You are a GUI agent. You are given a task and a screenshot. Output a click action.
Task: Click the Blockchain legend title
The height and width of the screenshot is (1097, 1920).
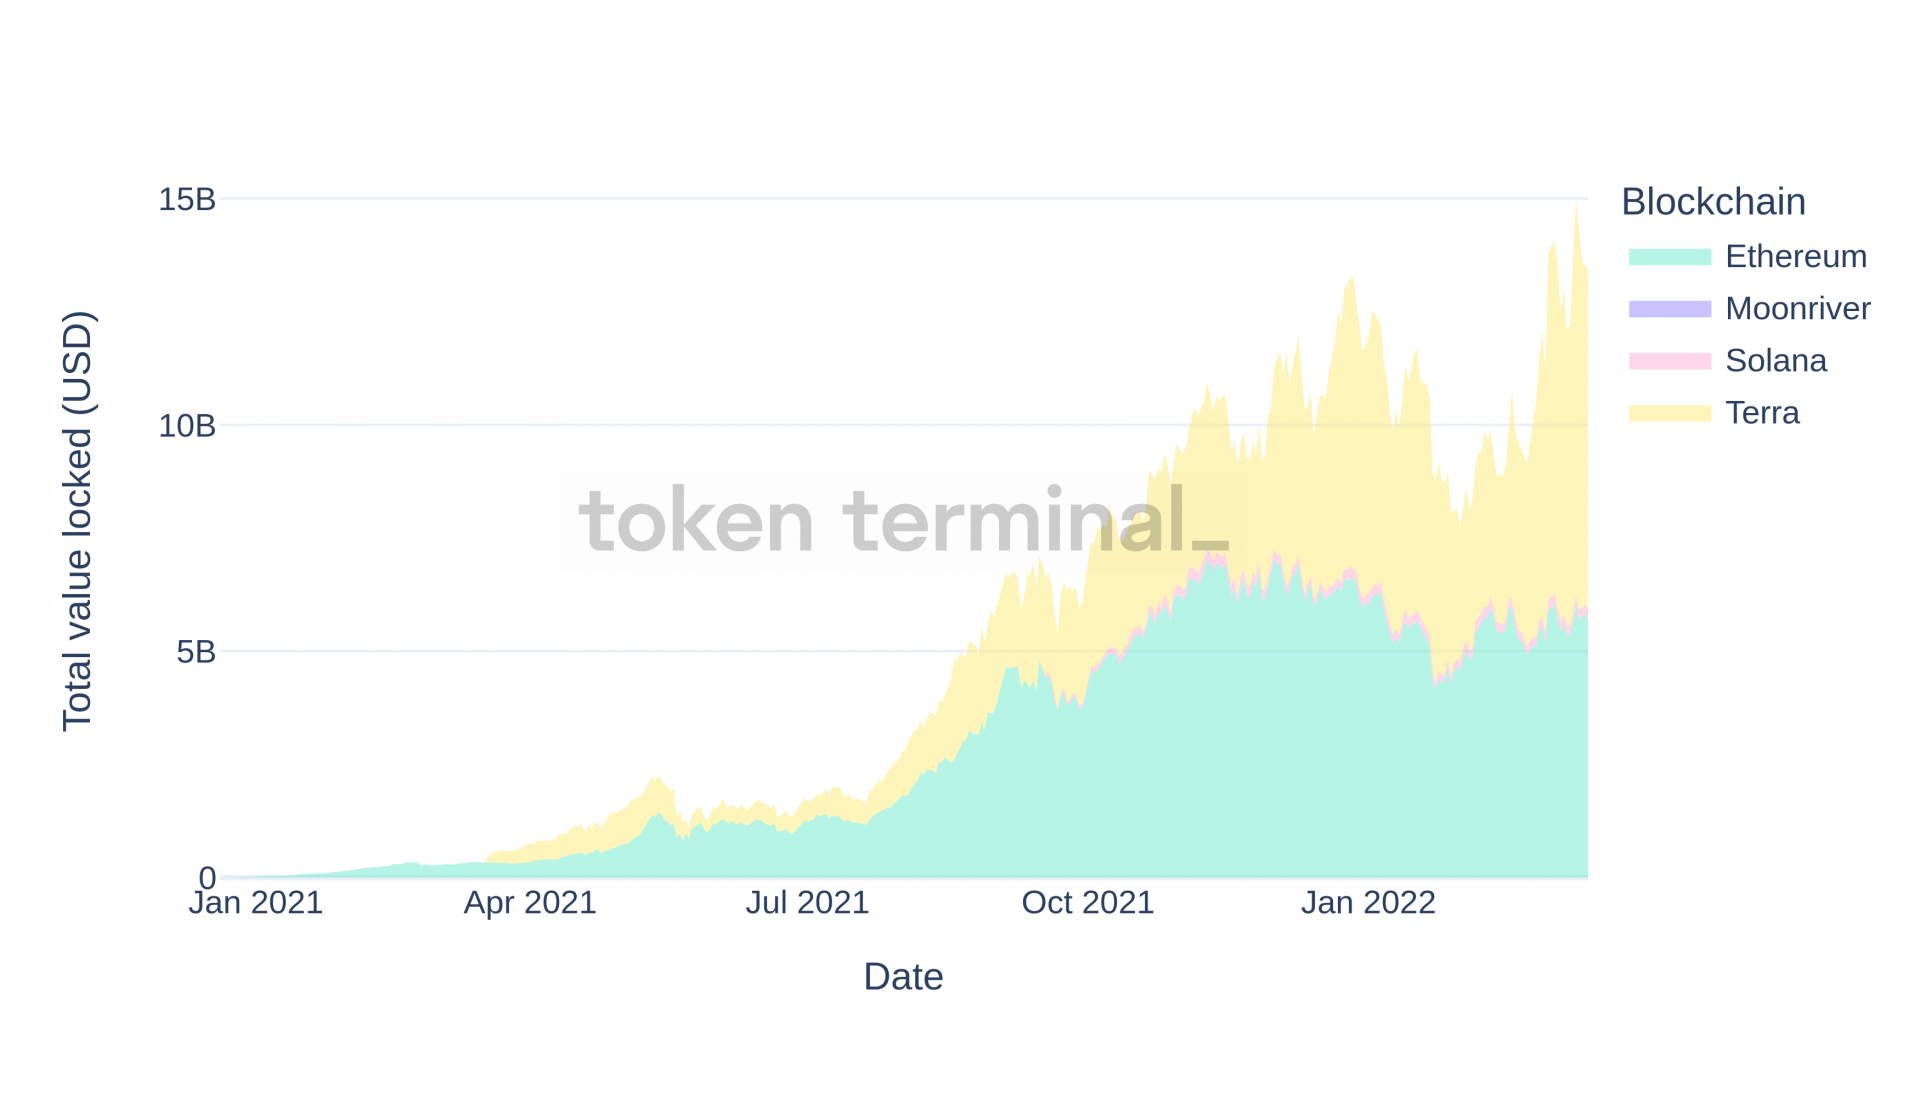coord(1712,202)
